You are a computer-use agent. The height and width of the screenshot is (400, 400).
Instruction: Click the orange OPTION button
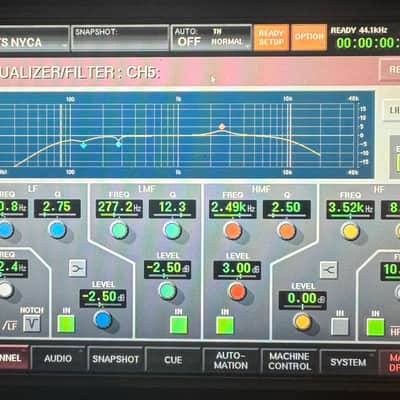pyautogui.click(x=309, y=37)
